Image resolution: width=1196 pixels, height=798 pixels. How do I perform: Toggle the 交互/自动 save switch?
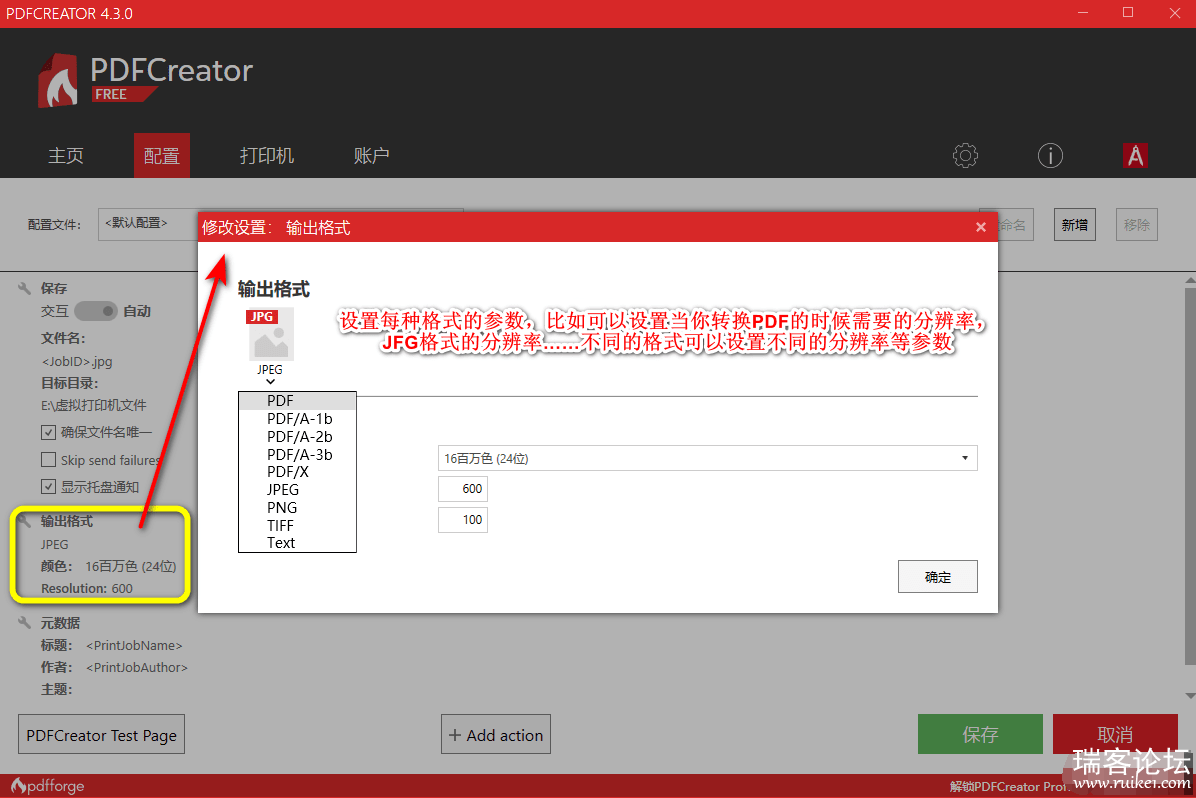[95, 311]
